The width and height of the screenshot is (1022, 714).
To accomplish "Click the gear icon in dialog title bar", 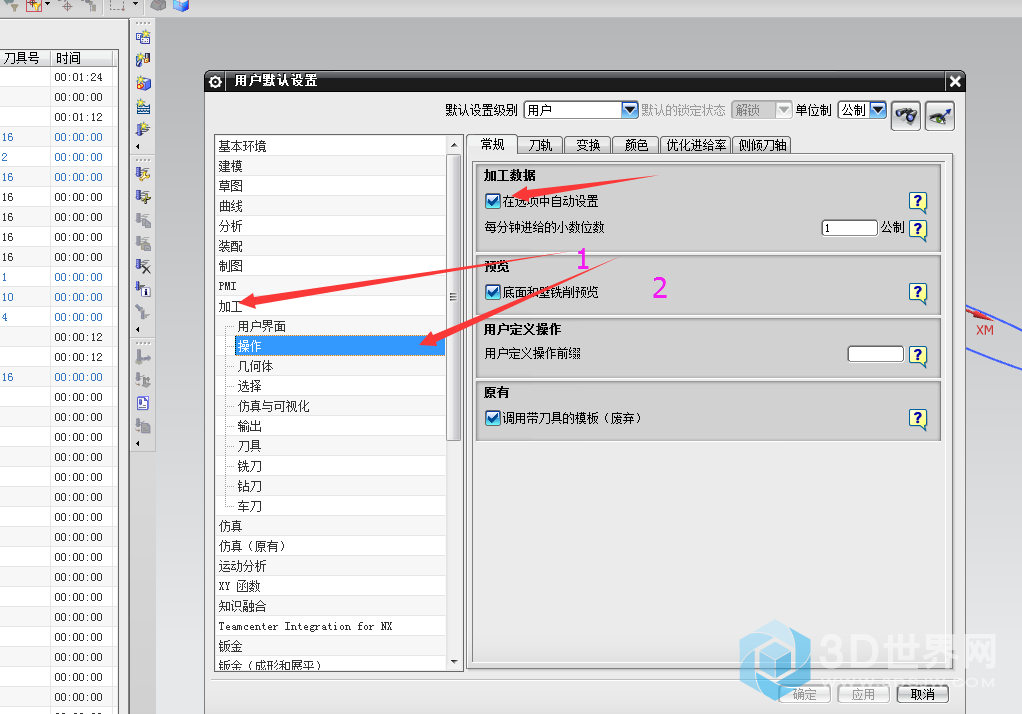I will pos(216,82).
